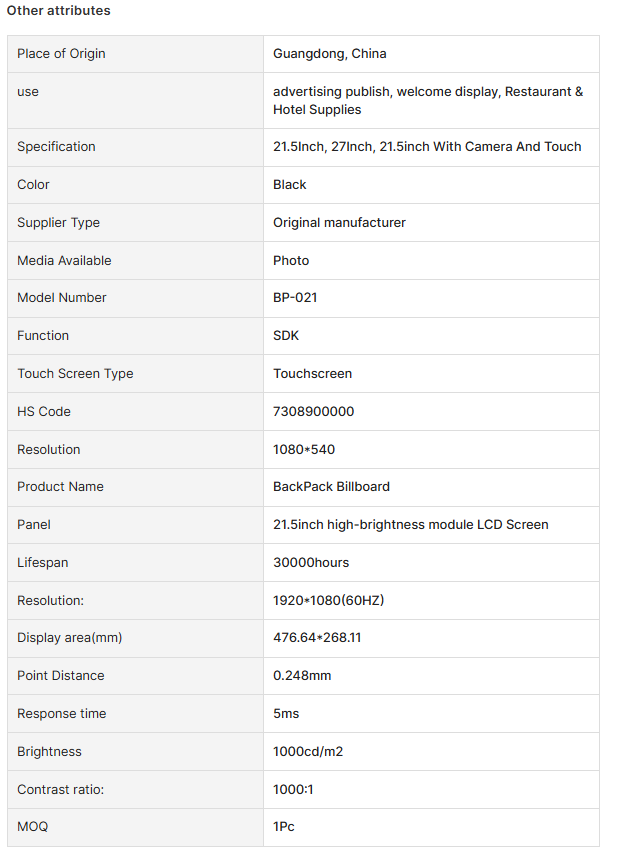Click the 30000hours lifespan value
Screen dimensions: 625x855
point(311,563)
